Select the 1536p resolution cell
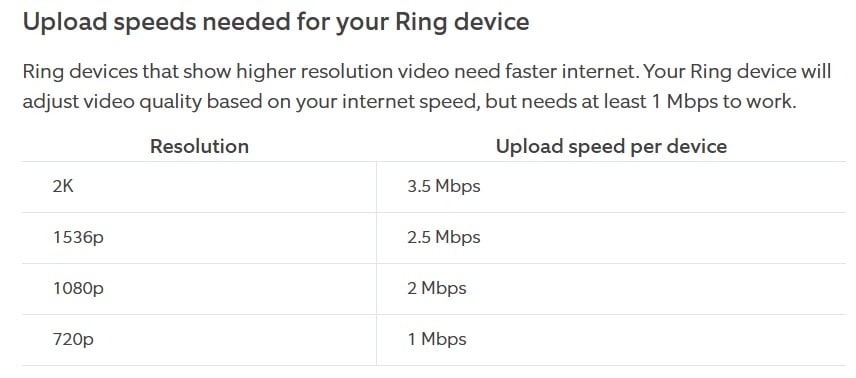 coord(199,238)
